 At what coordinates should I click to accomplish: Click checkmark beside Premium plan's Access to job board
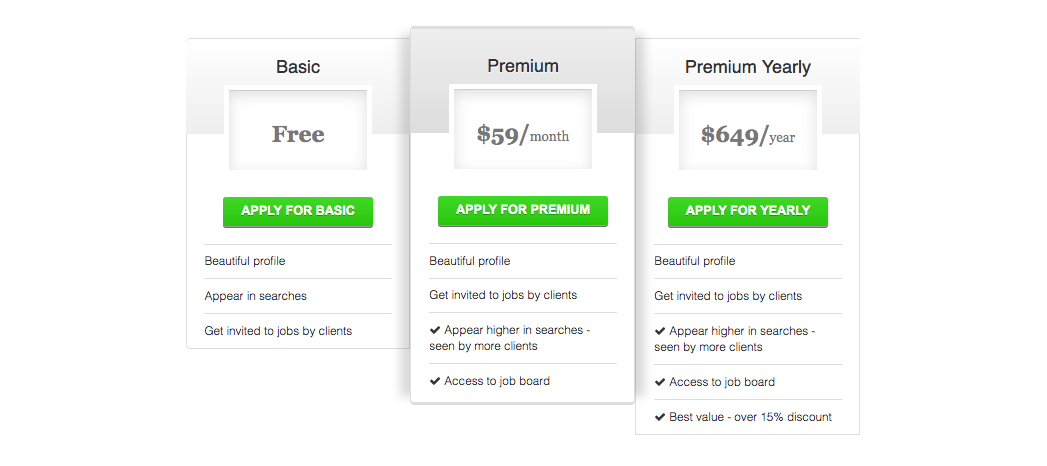(435, 381)
